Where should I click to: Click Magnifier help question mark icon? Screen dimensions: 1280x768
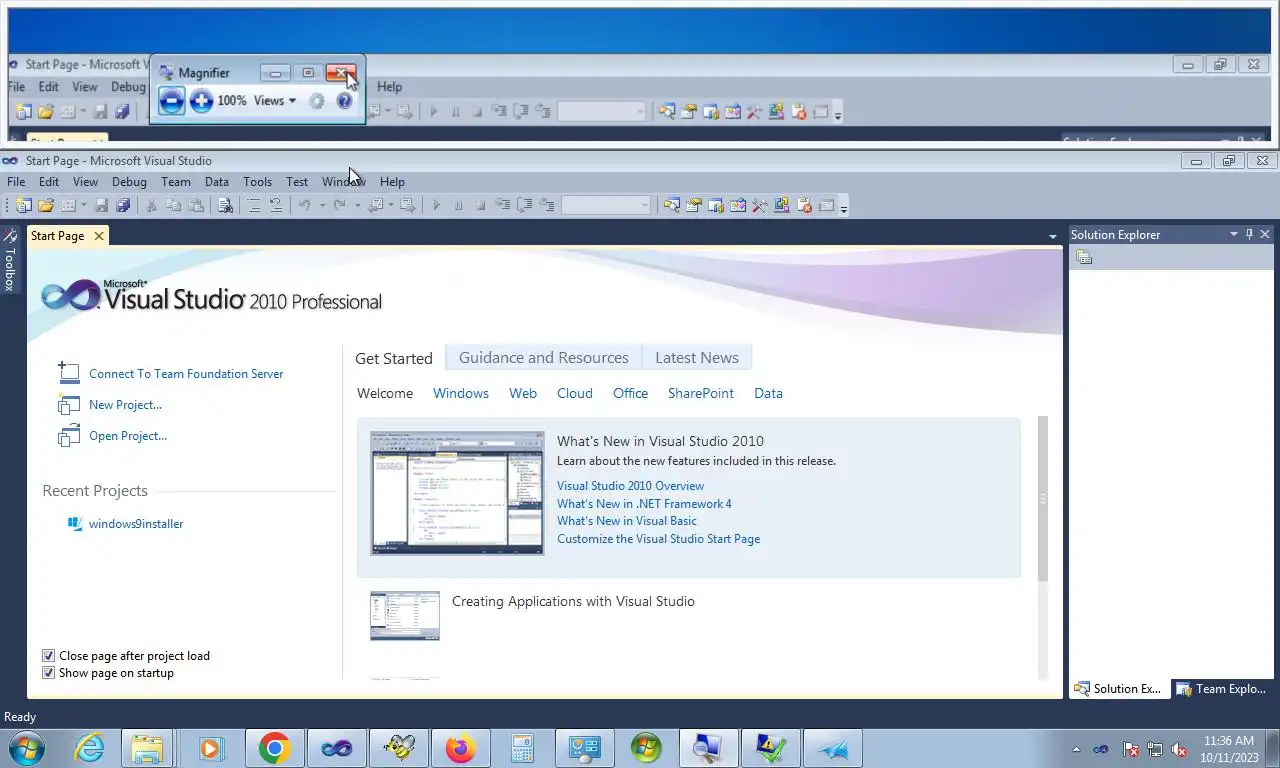pyautogui.click(x=344, y=100)
